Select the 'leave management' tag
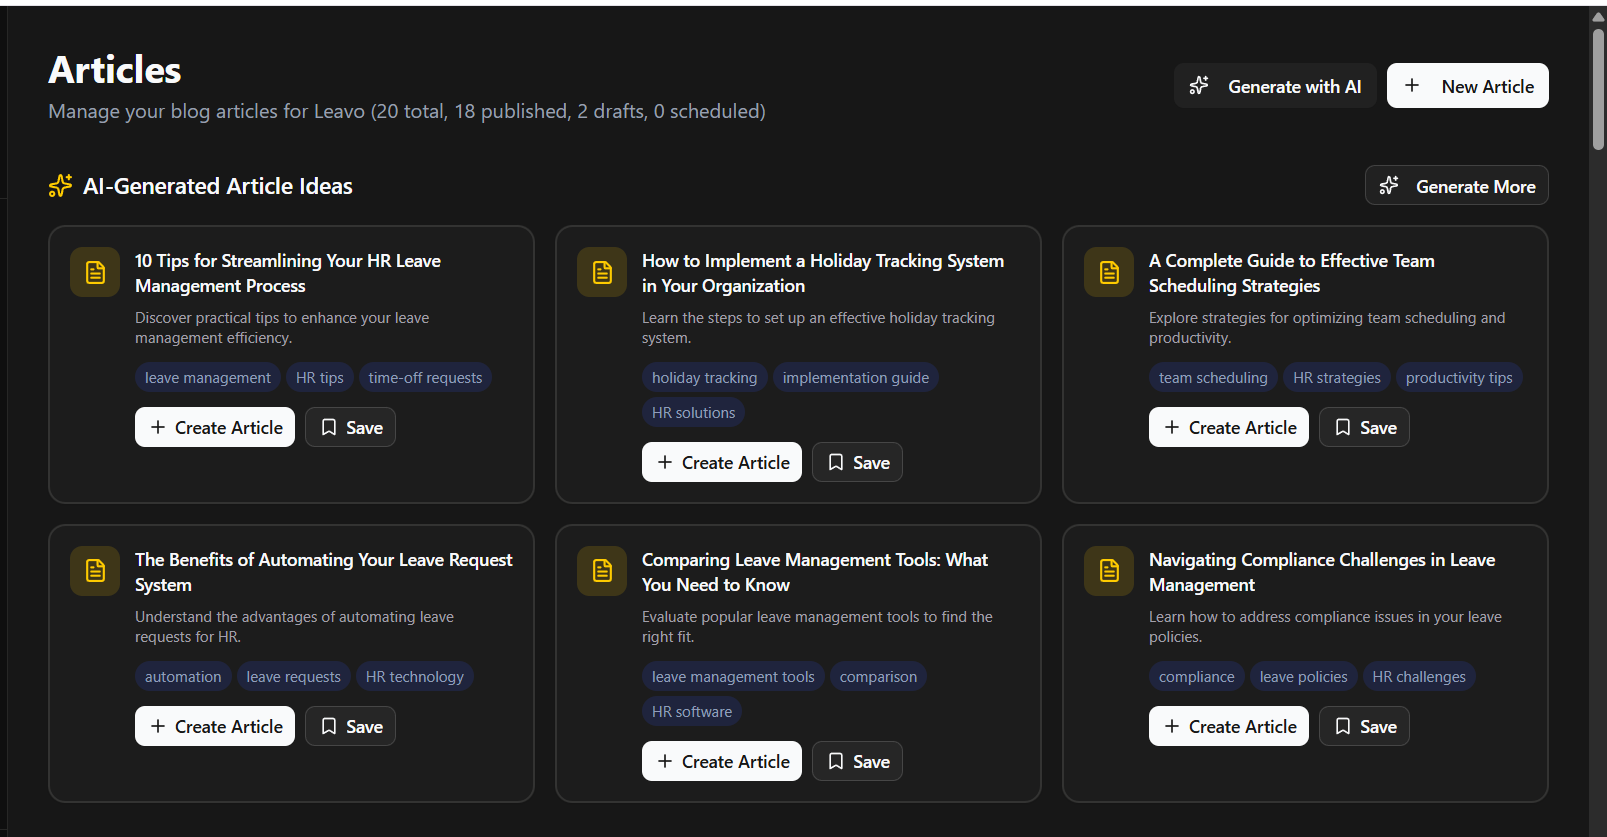This screenshot has height=837, width=1607. pyautogui.click(x=208, y=377)
